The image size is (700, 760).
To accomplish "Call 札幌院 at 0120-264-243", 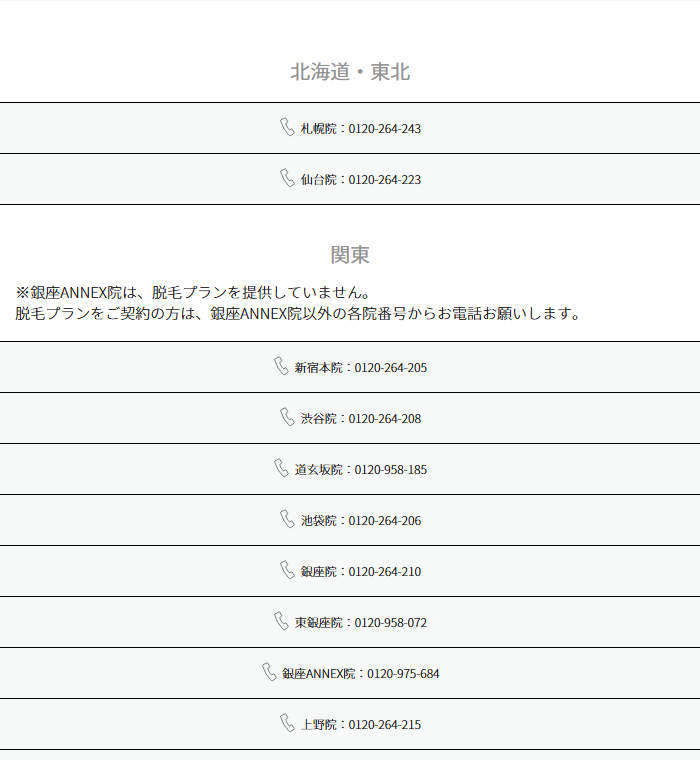I will [x=350, y=128].
